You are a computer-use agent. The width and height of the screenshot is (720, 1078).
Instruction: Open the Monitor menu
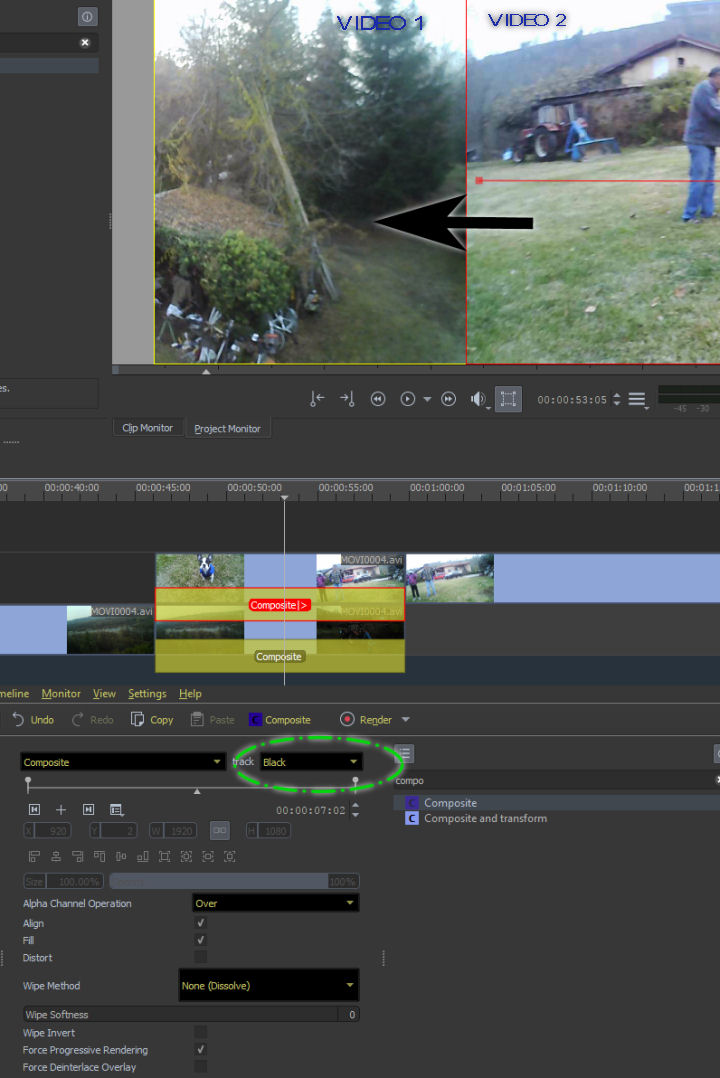tap(61, 694)
